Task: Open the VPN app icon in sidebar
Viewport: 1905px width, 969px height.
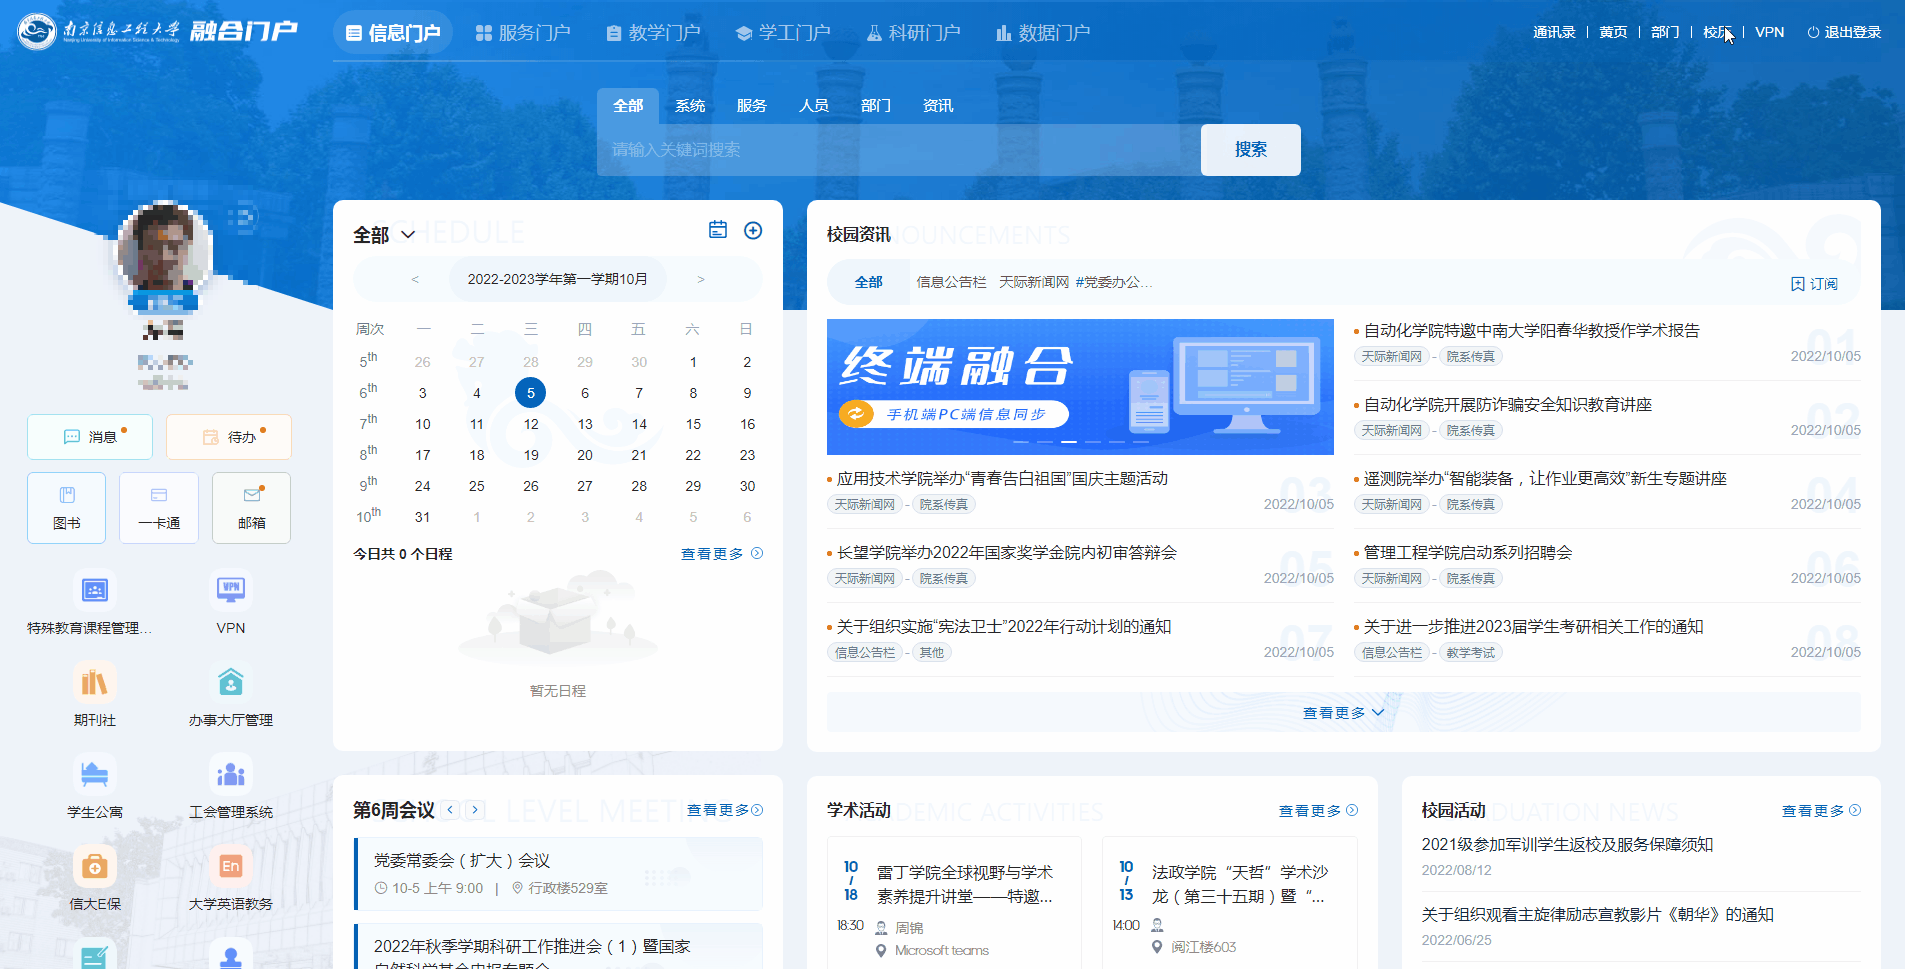Action: (x=230, y=590)
